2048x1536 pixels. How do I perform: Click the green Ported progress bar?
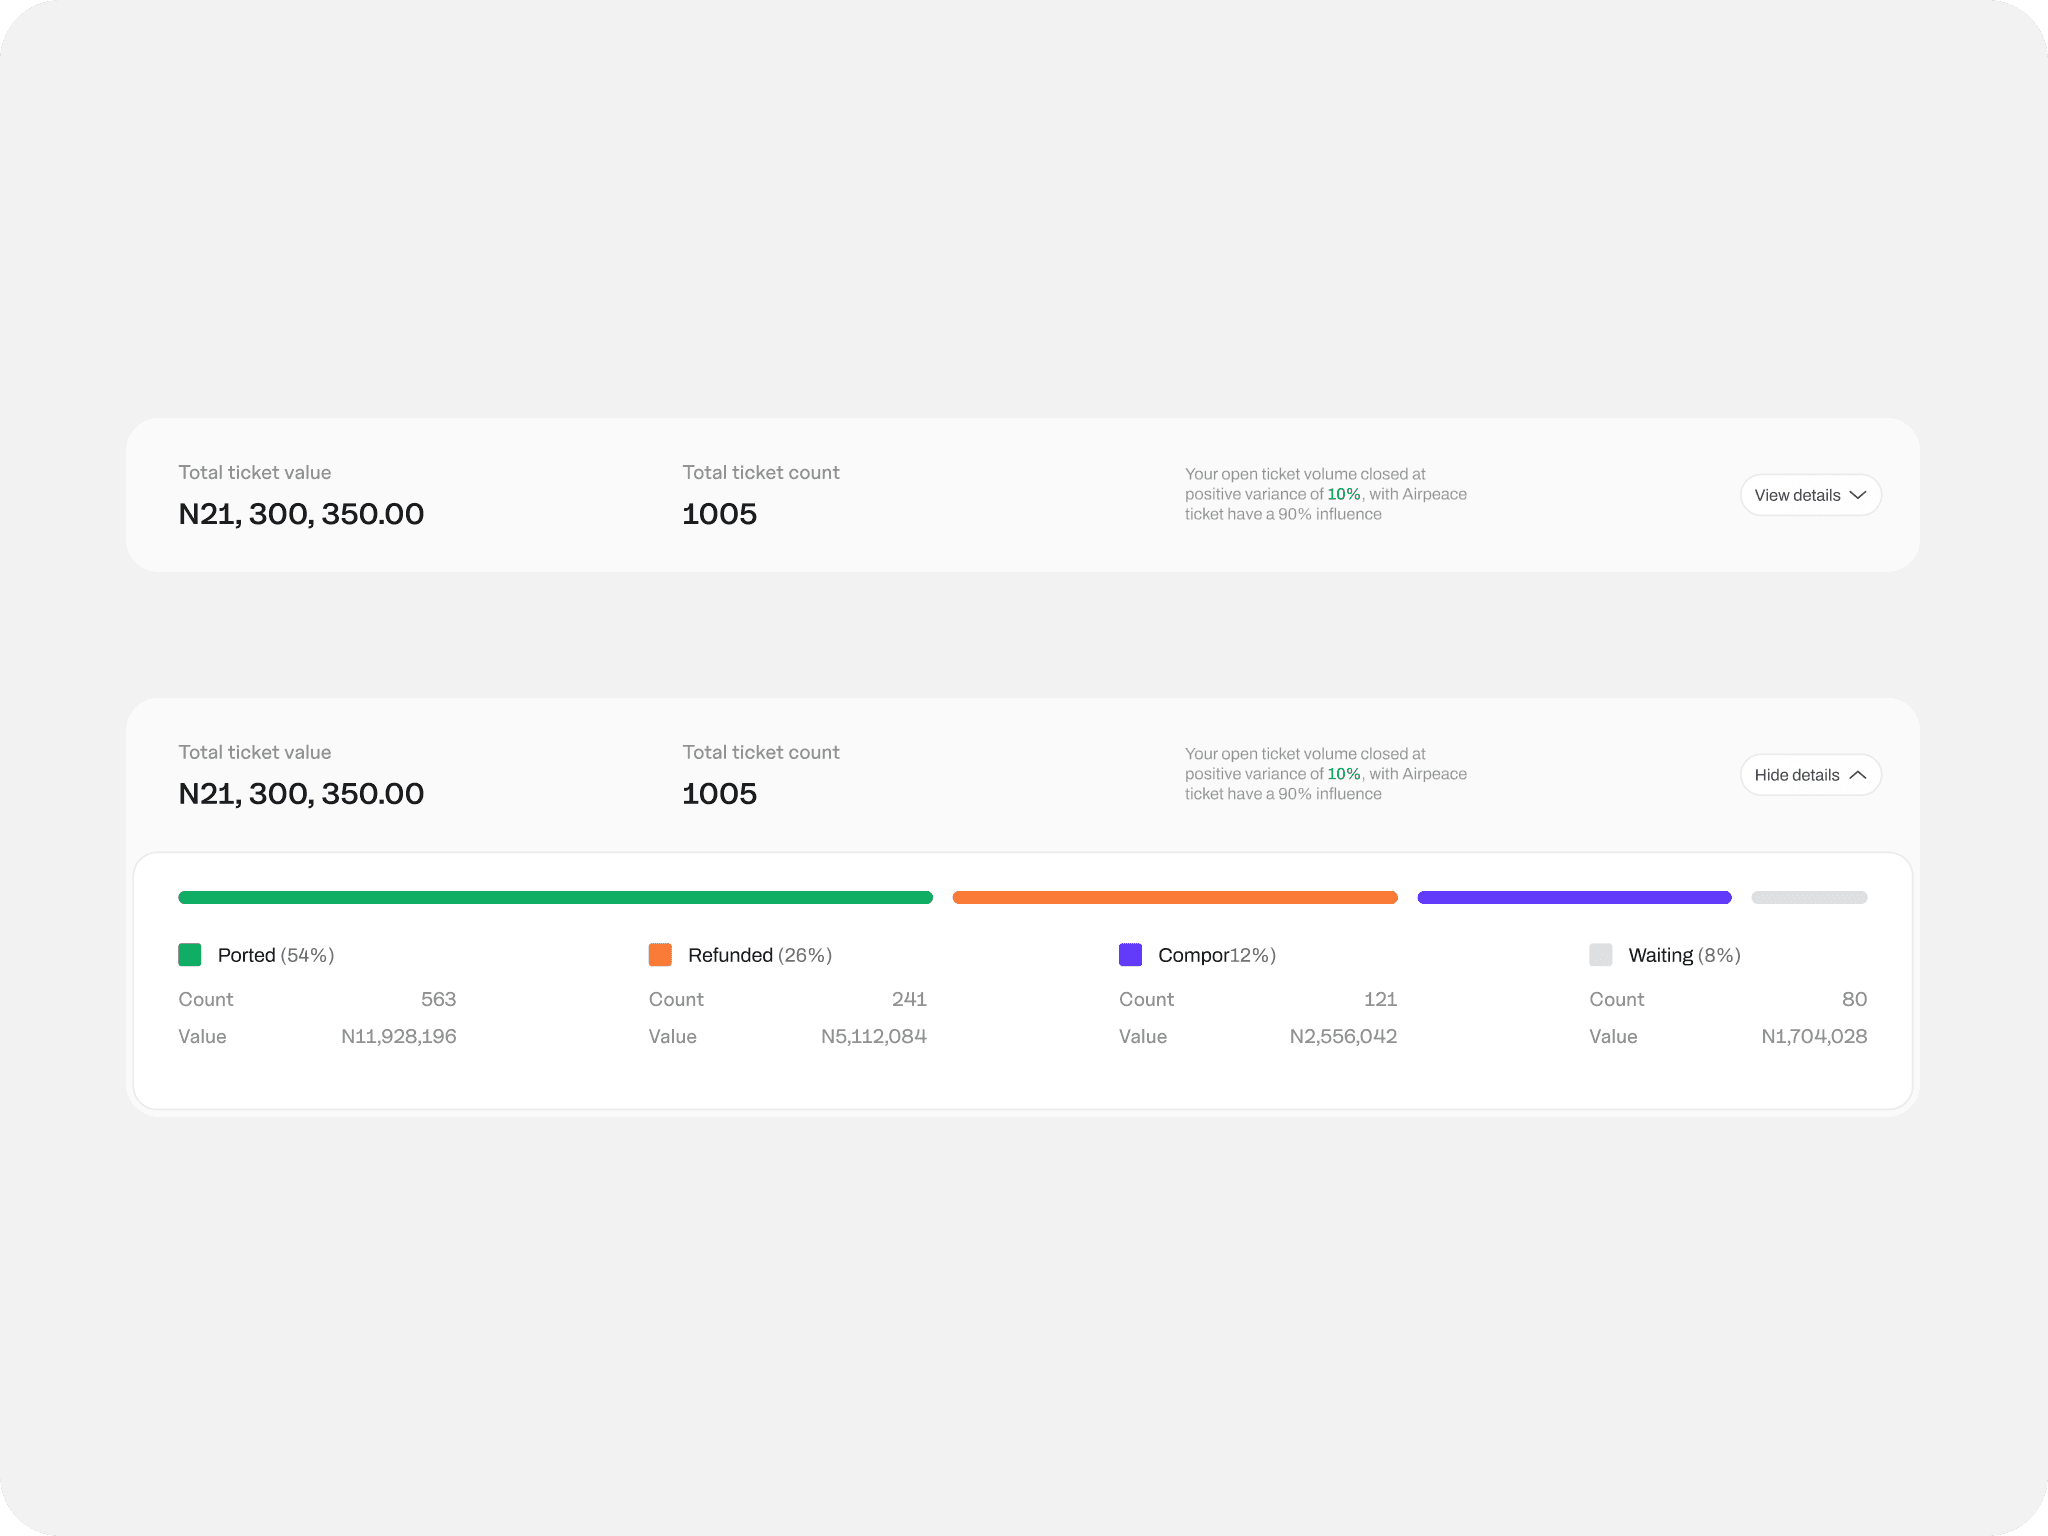pos(555,897)
